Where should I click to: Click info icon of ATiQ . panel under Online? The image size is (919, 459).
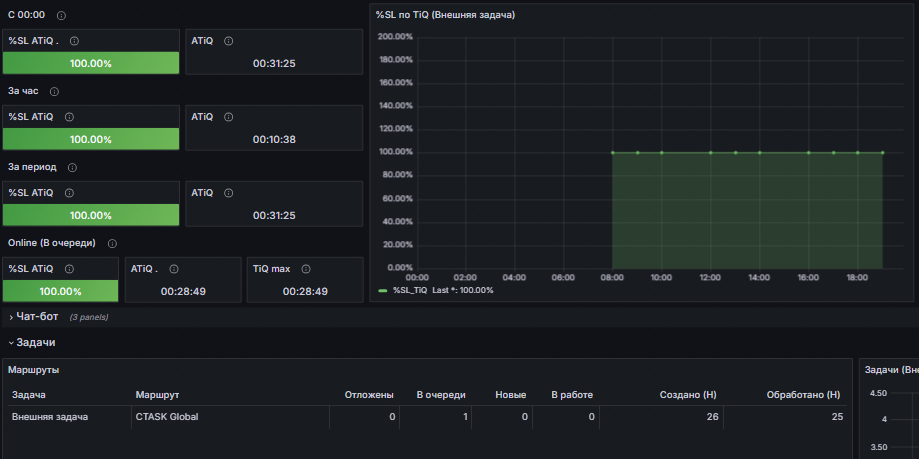coord(173,269)
